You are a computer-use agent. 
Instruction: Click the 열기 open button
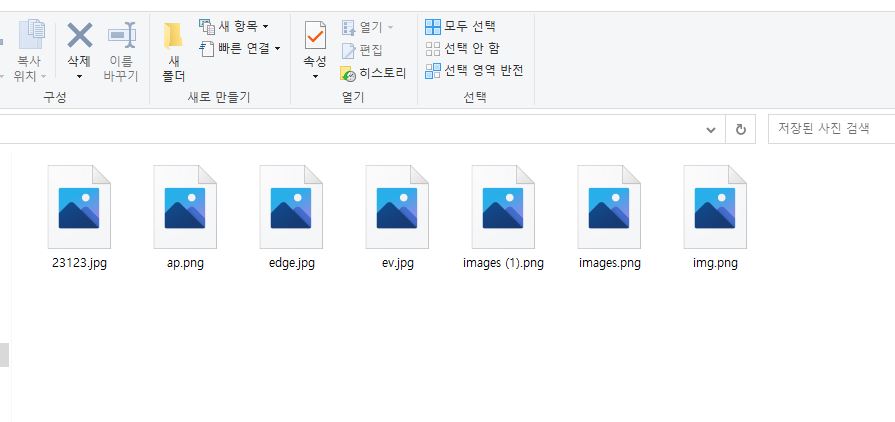click(x=367, y=27)
